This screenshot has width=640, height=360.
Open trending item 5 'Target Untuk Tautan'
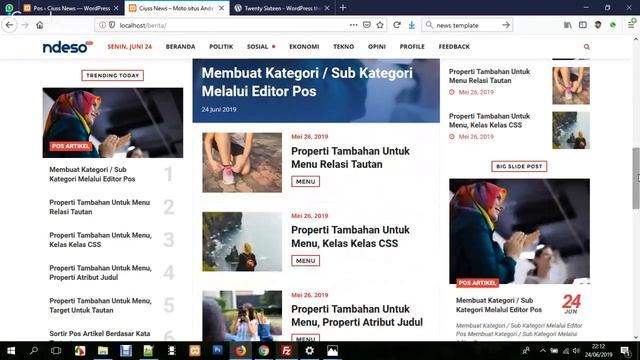[100, 305]
